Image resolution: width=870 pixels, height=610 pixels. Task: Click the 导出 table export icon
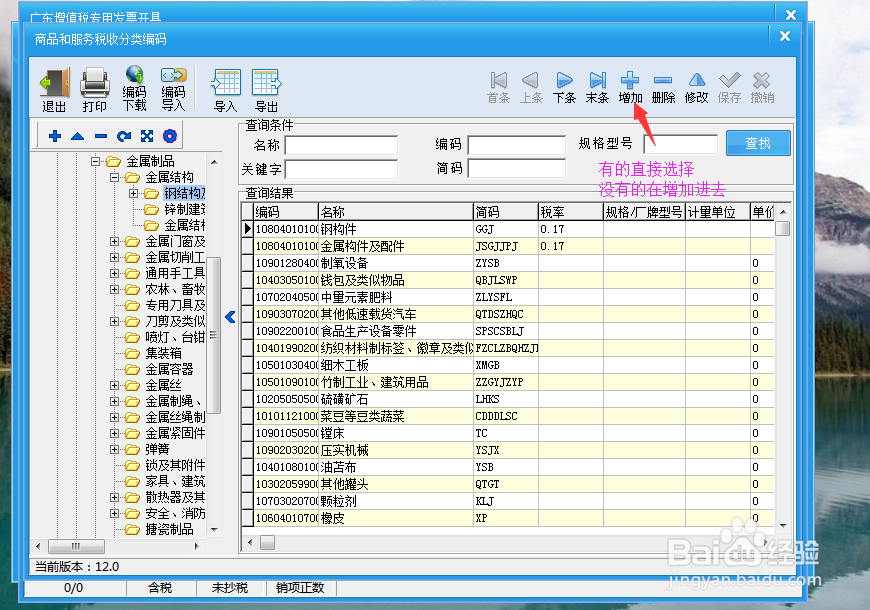(x=266, y=83)
